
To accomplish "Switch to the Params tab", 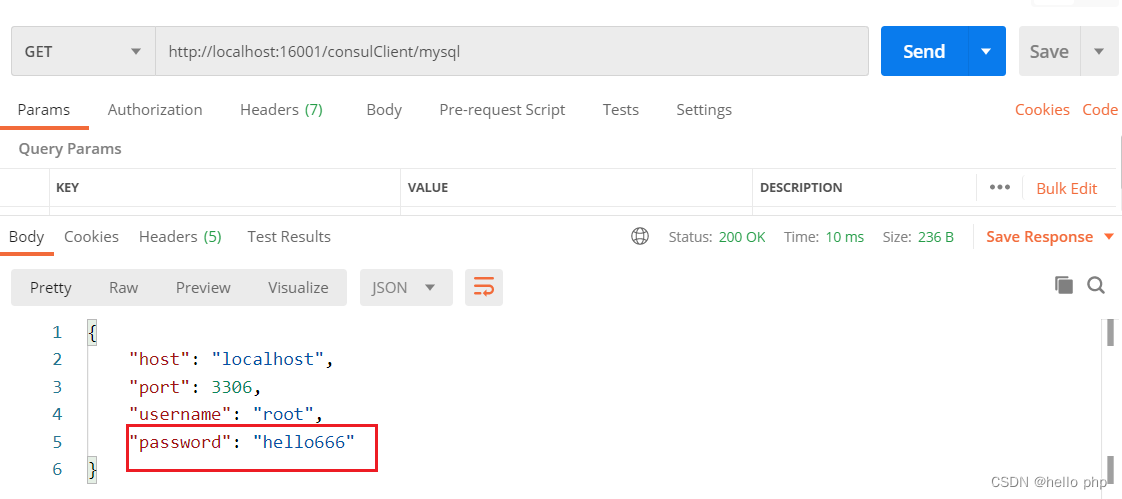I will (44, 110).
